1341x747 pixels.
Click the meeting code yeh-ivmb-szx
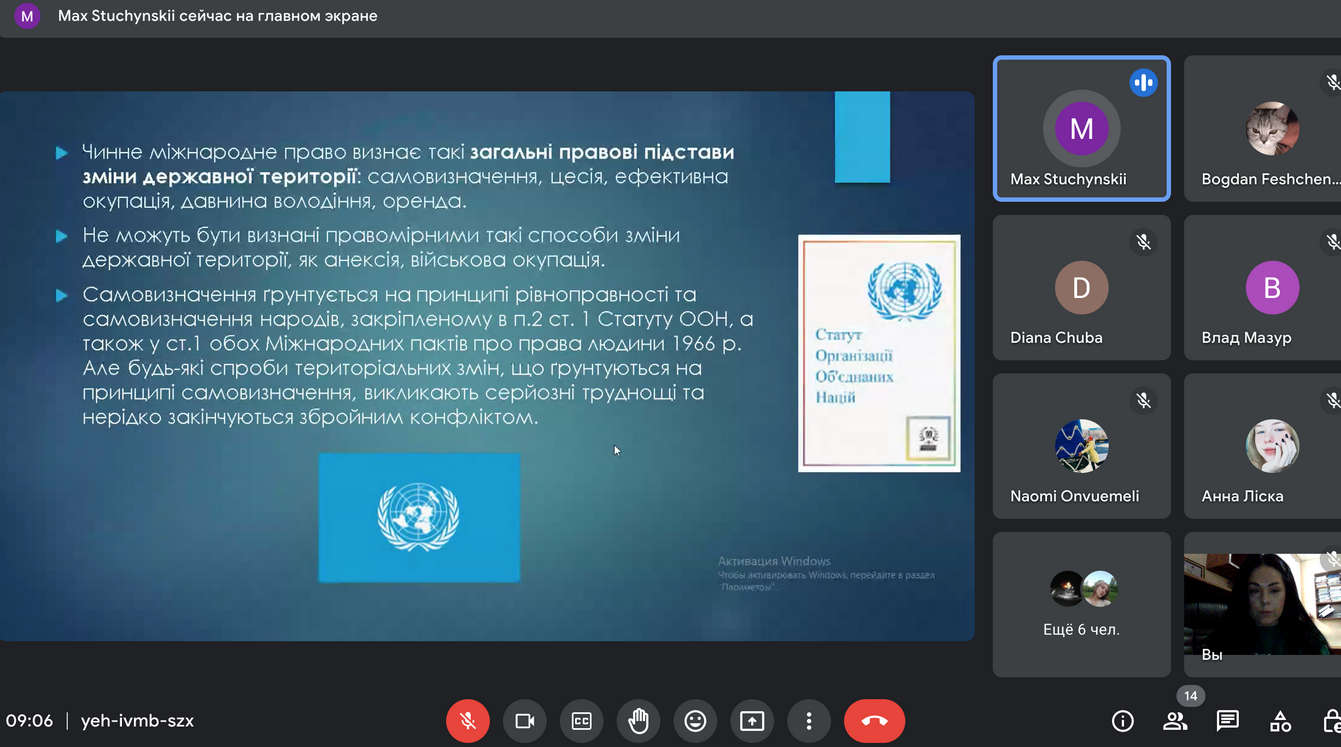tap(137, 721)
